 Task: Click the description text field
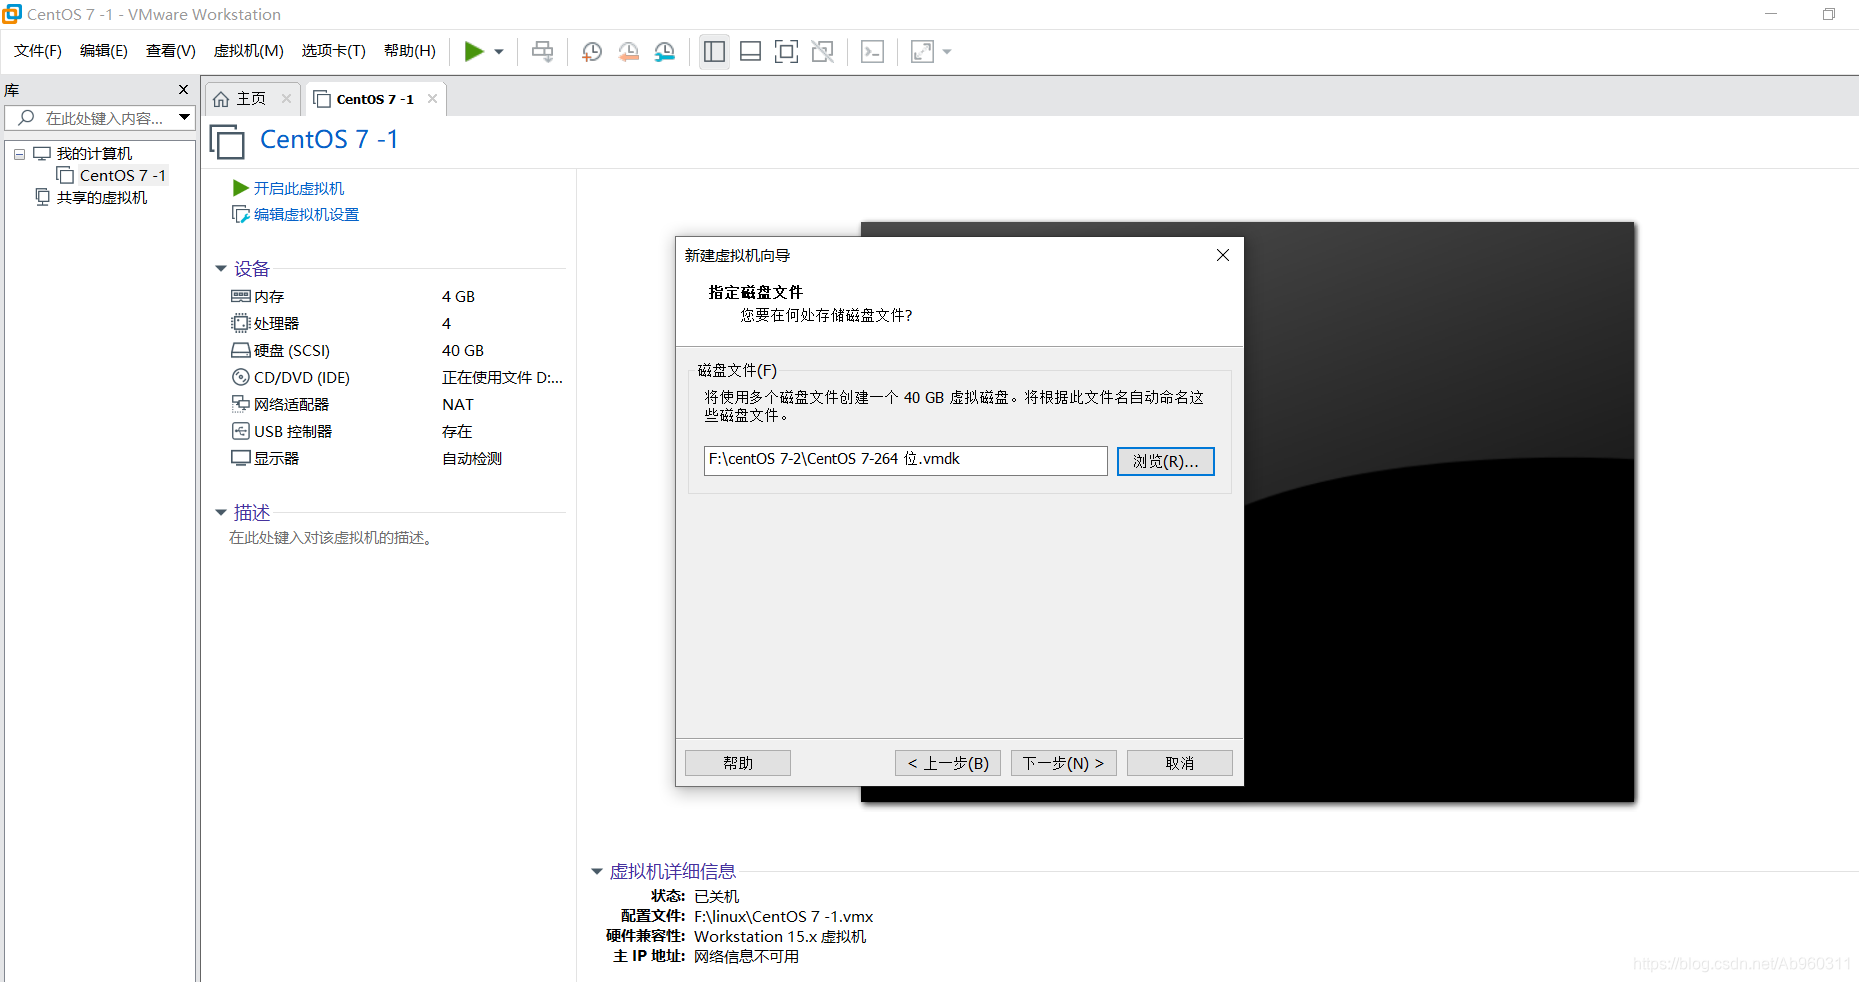[331, 537]
